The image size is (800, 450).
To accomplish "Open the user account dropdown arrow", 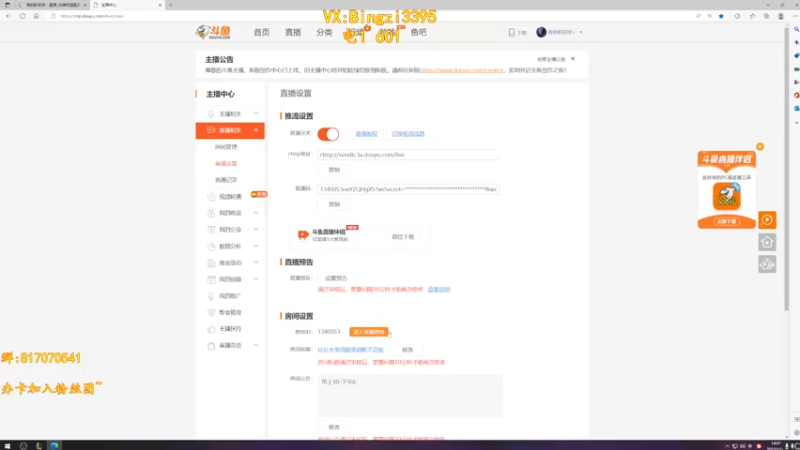I will pyautogui.click(x=581, y=32).
